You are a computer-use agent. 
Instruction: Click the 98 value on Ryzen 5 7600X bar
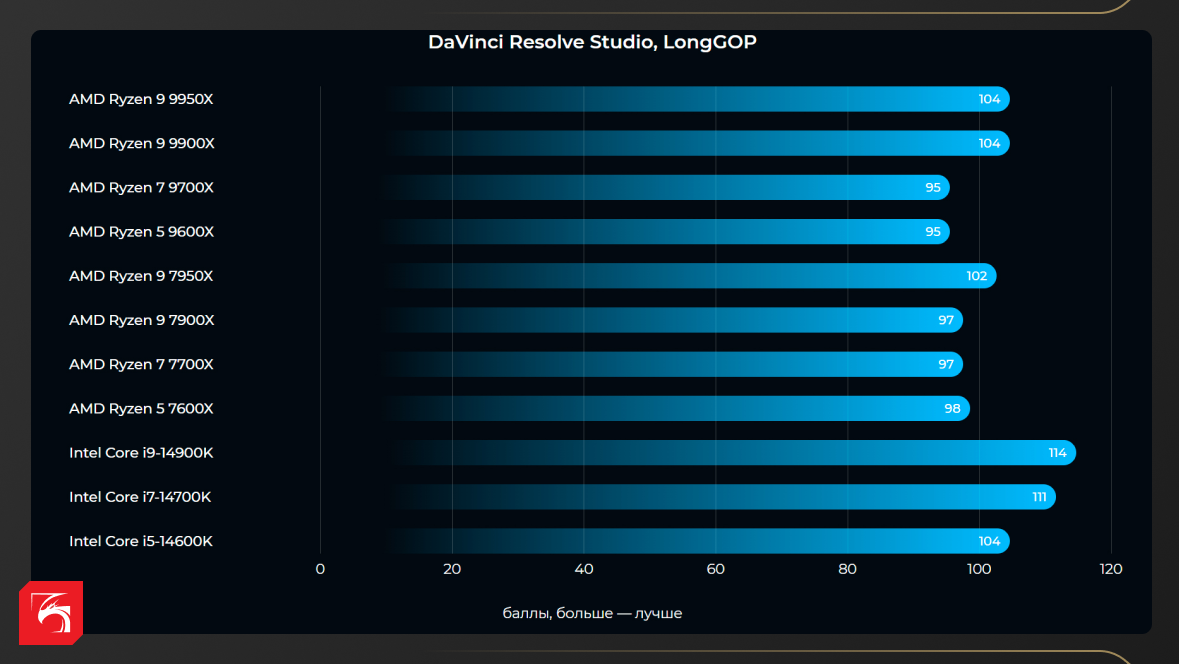953,408
